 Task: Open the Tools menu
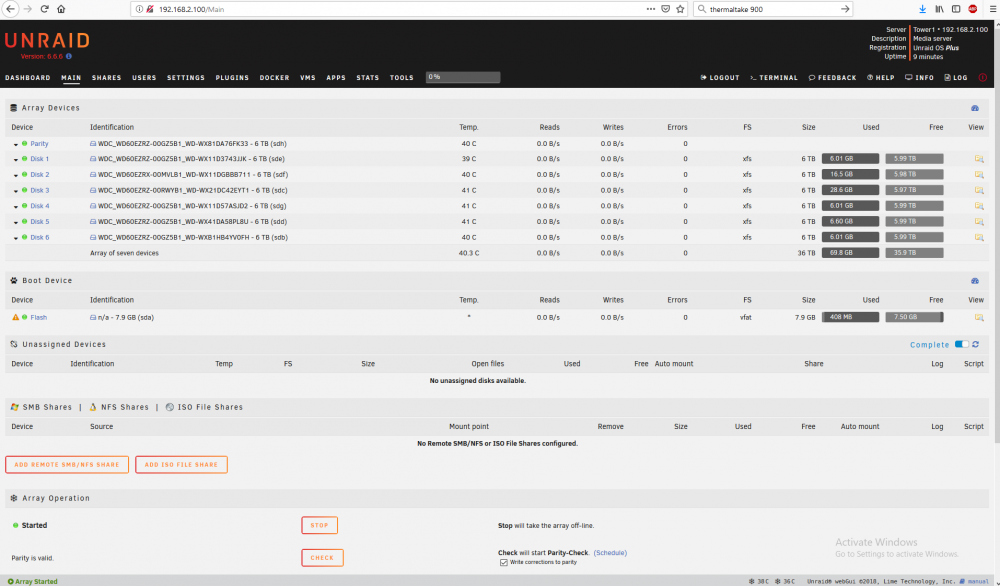[x=402, y=78]
